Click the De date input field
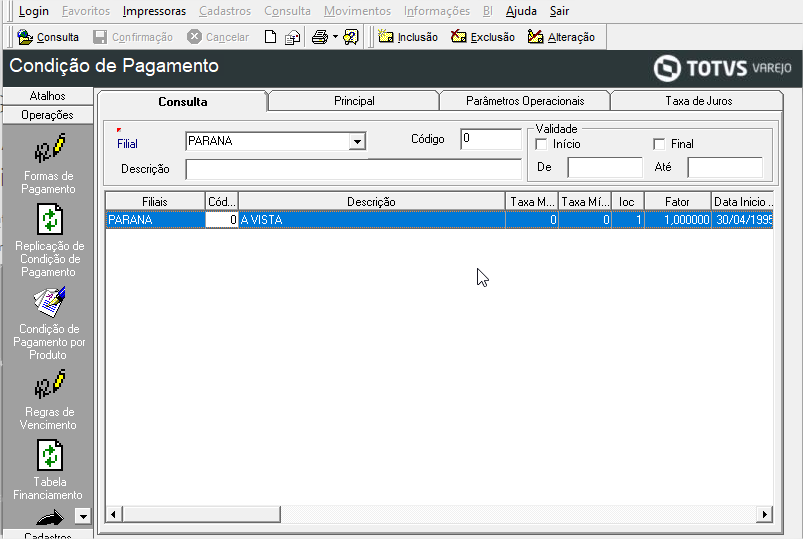Screen dimensions: 803x539 pyautogui.click(x=605, y=168)
